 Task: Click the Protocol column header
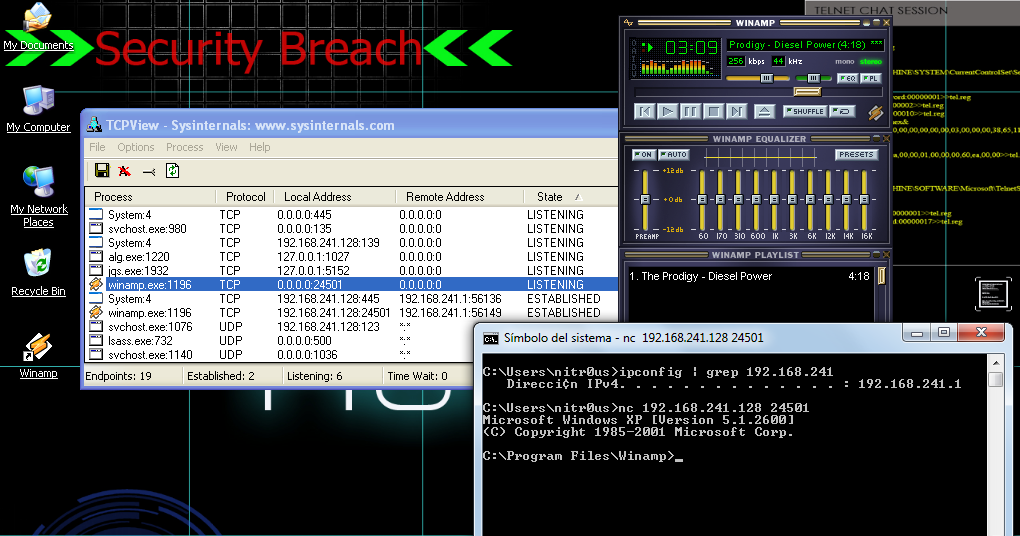coord(245,196)
